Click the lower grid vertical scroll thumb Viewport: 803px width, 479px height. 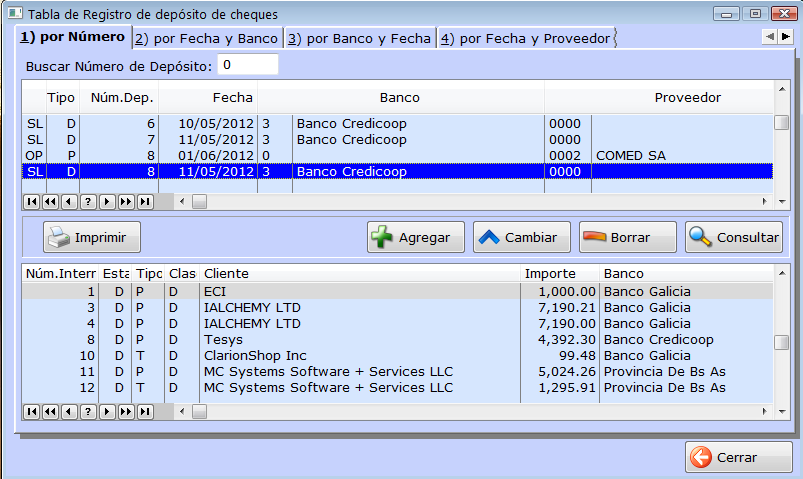coord(781,342)
